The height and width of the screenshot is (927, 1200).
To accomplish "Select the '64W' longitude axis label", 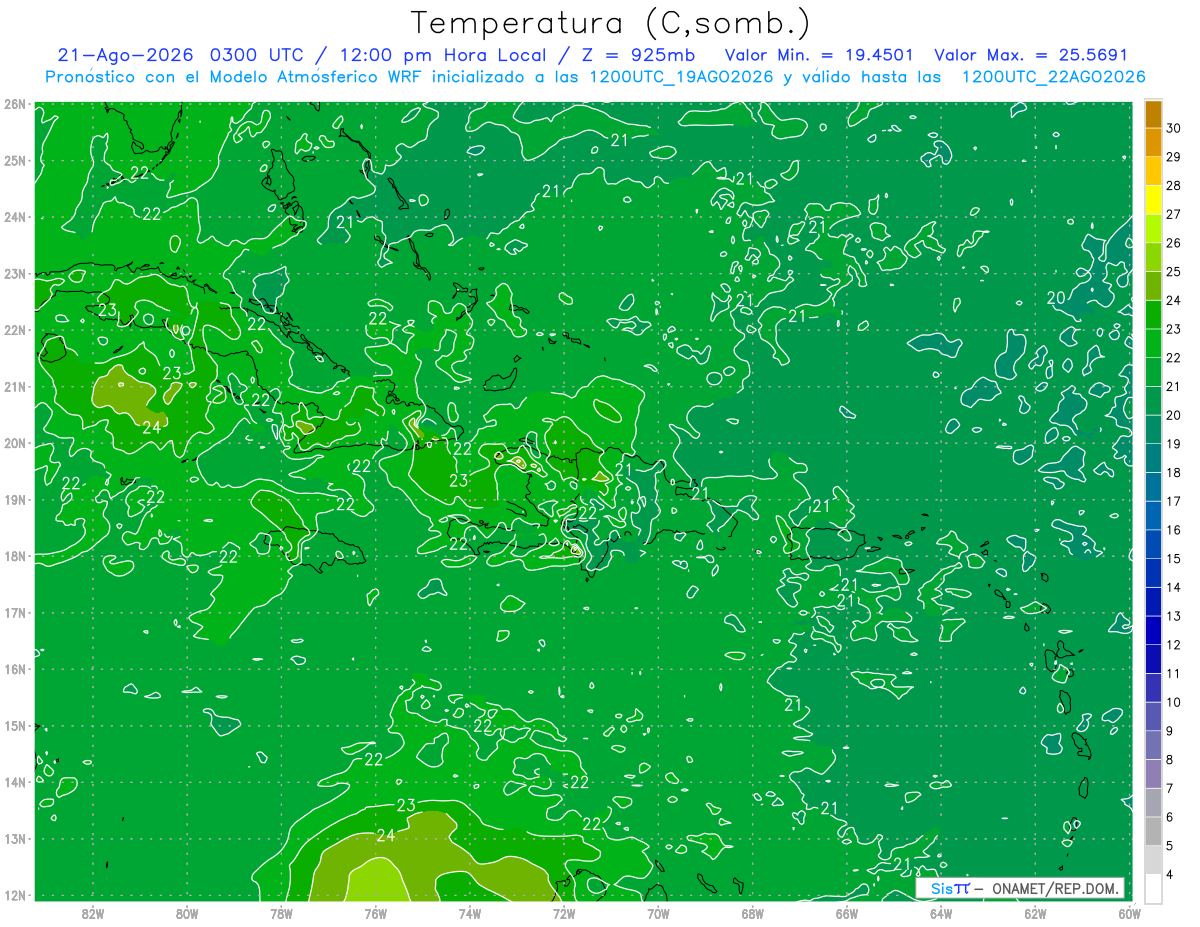I will pyautogui.click(x=941, y=913).
